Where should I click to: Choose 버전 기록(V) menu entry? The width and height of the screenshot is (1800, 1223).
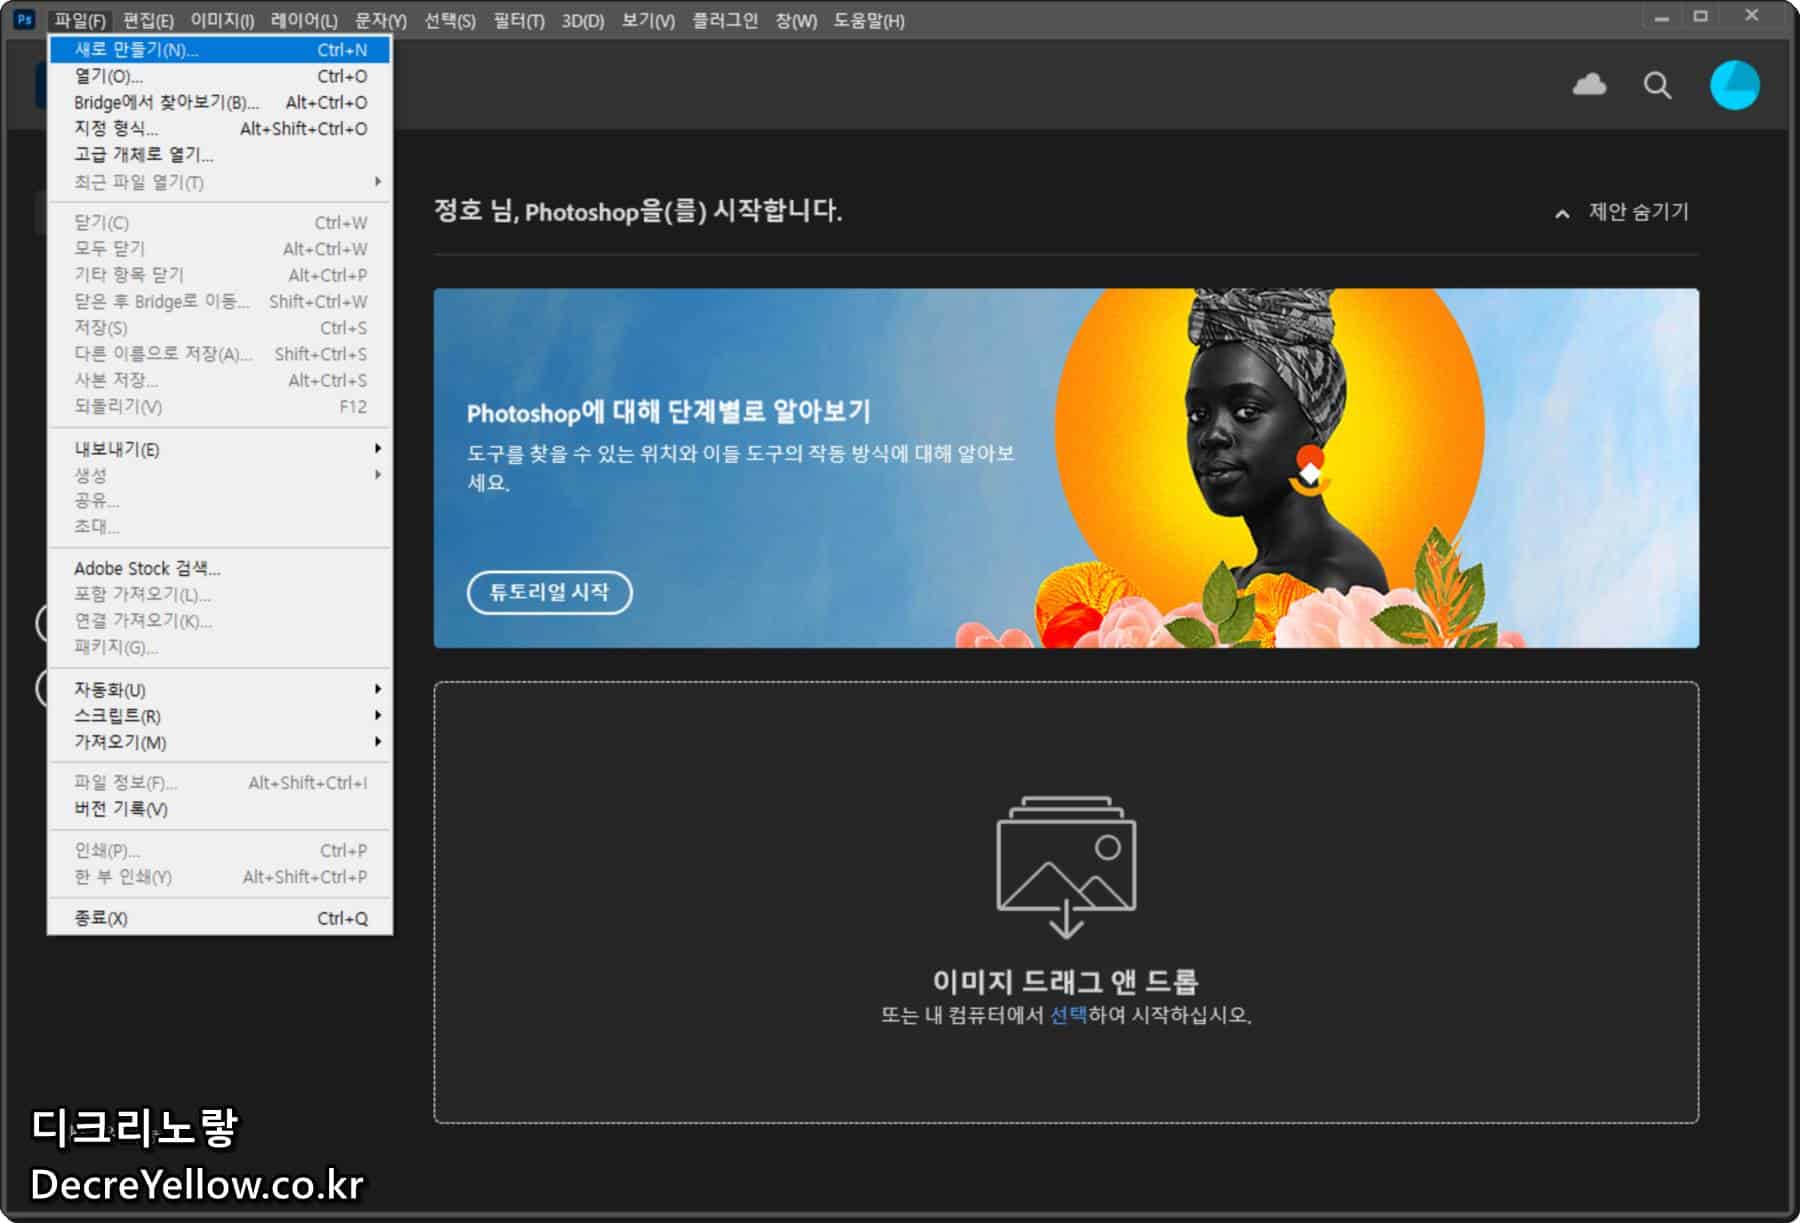[x=220, y=809]
